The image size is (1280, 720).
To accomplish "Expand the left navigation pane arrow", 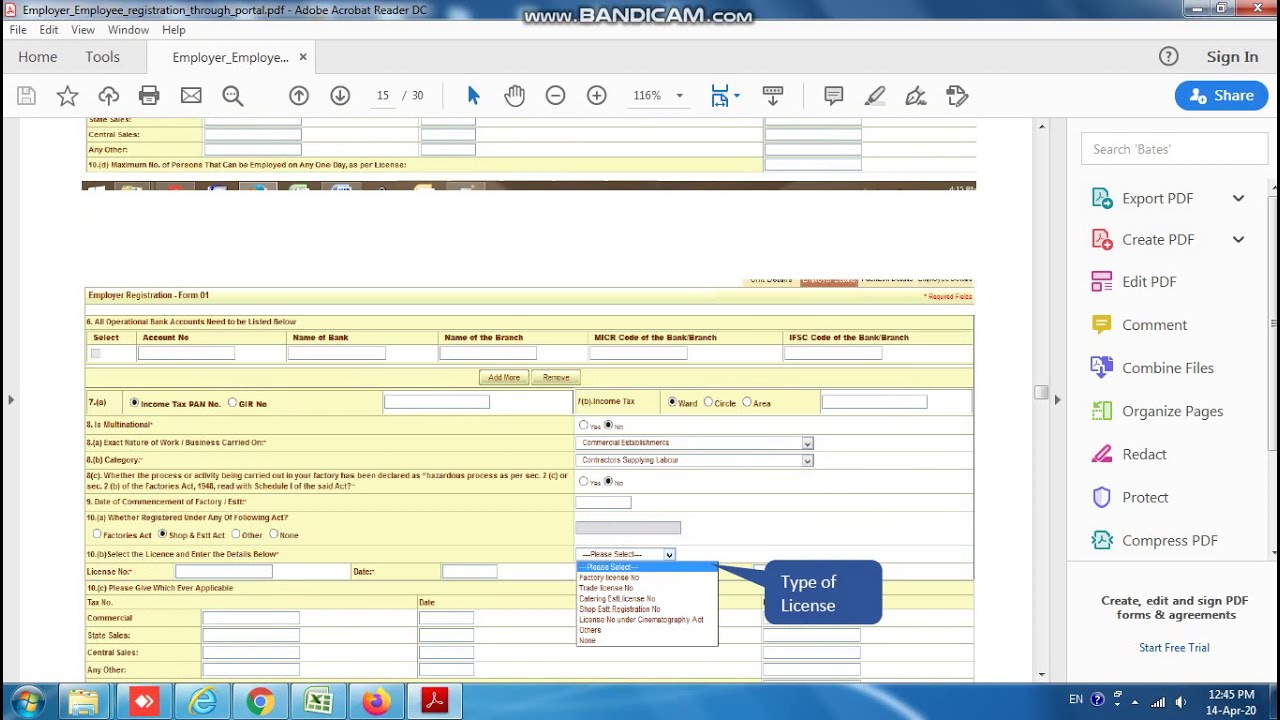I will pos(11,400).
